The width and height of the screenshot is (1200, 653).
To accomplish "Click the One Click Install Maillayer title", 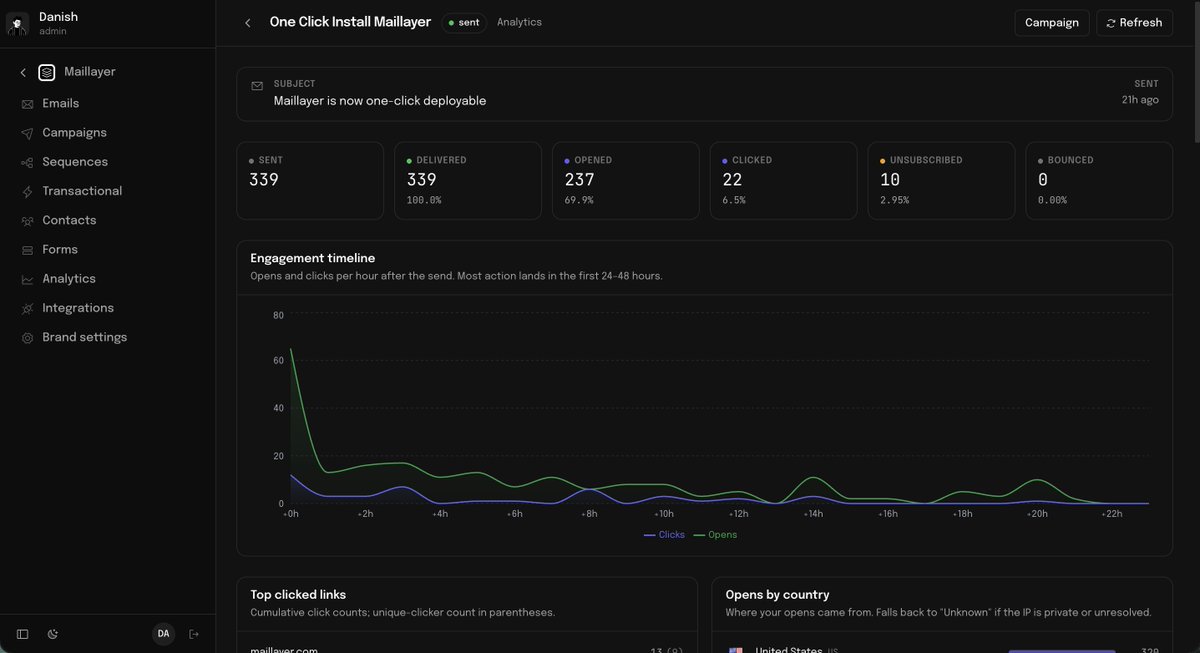I will [x=350, y=22].
